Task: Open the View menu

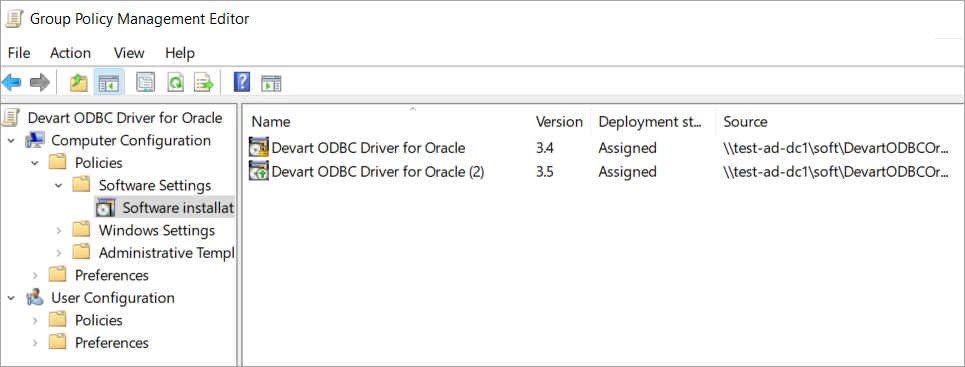Action: click(x=129, y=53)
